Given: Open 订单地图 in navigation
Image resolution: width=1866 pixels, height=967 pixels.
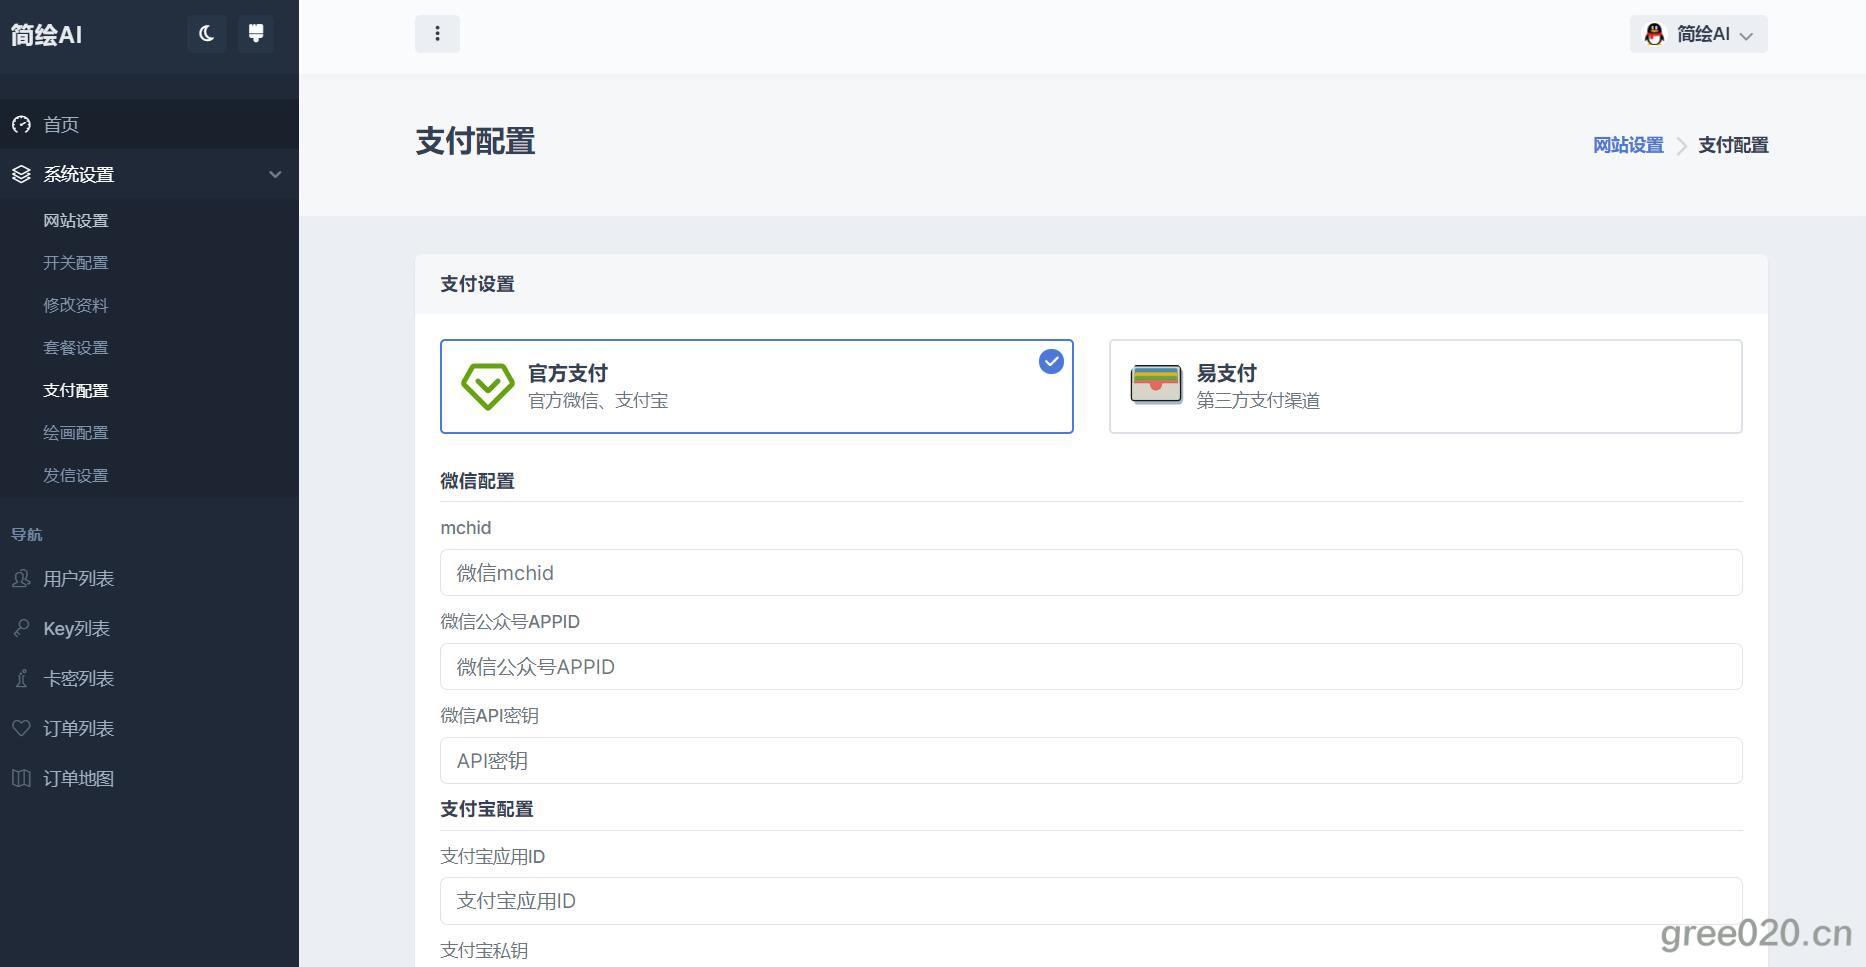Looking at the screenshot, I should [x=79, y=778].
